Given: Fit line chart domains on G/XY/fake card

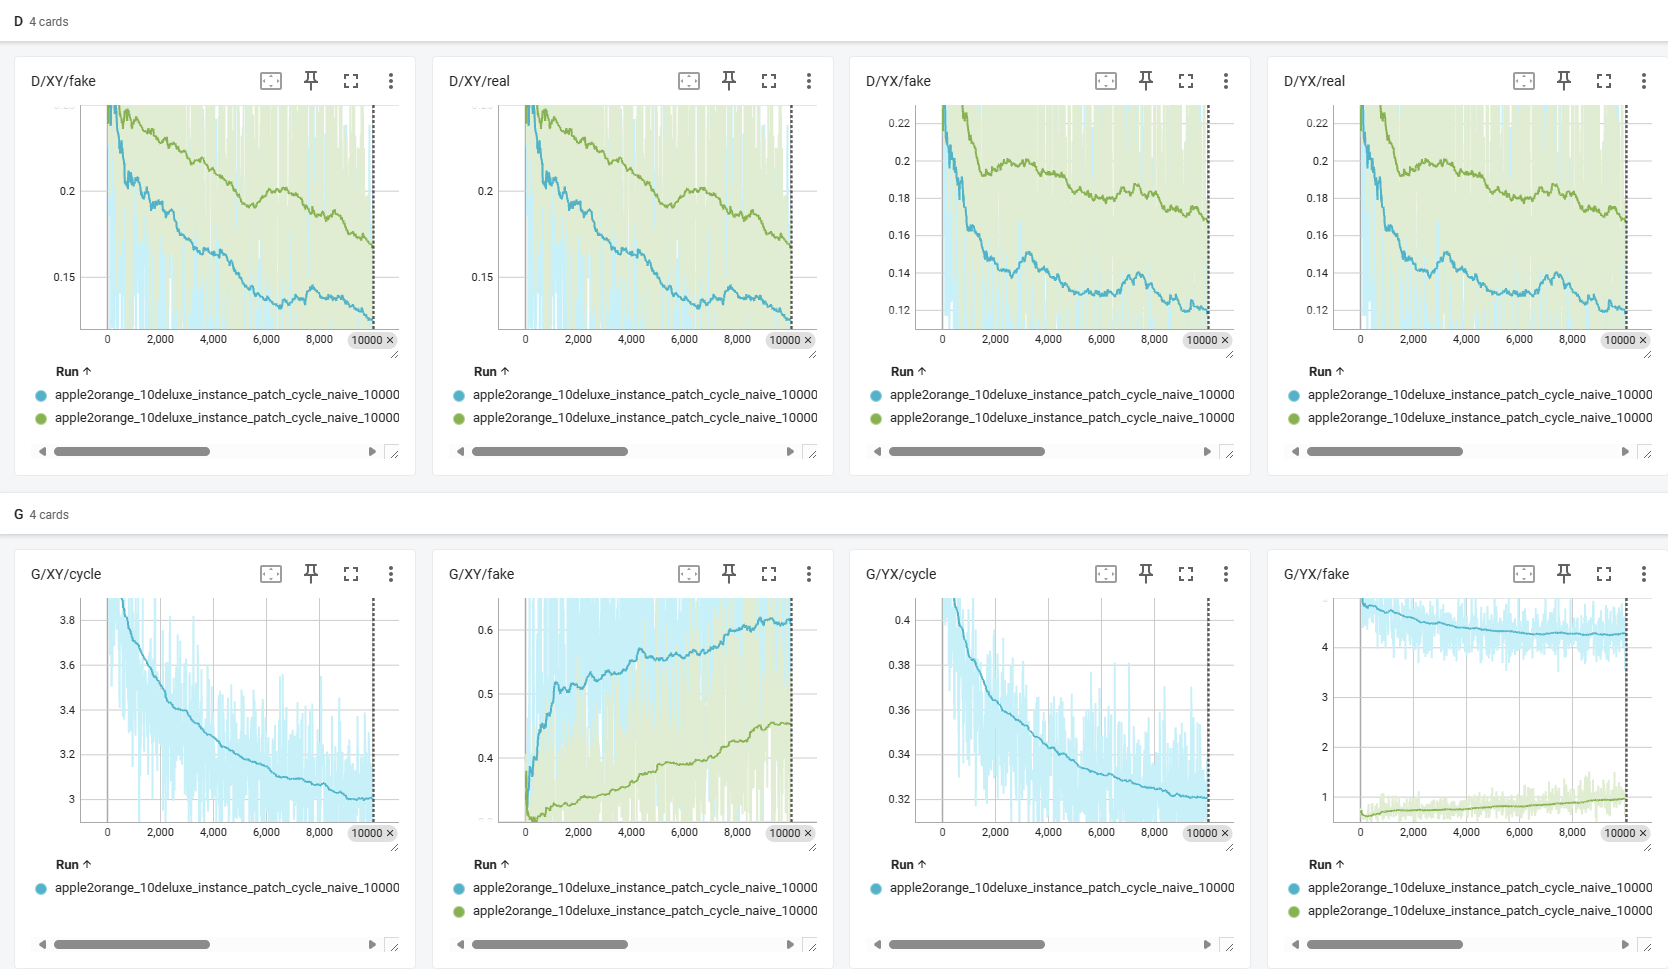Looking at the screenshot, I should (x=689, y=574).
